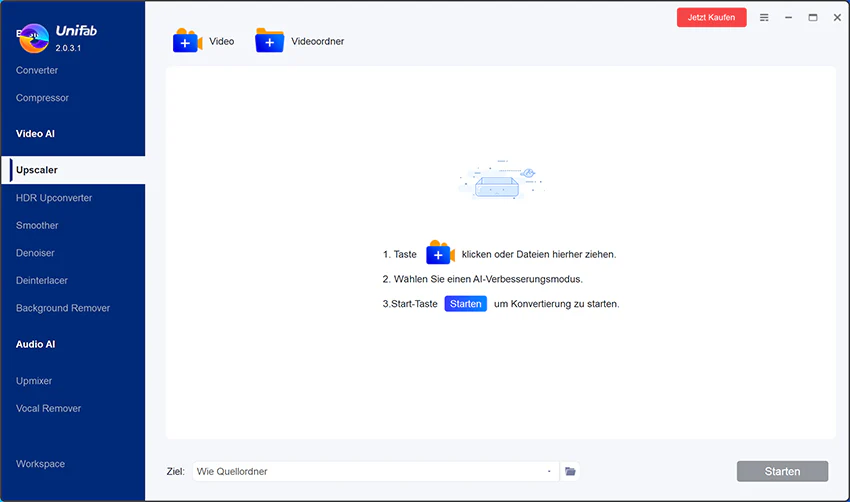Maximize the UniFab window
850x502 pixels.
point(813,17)
